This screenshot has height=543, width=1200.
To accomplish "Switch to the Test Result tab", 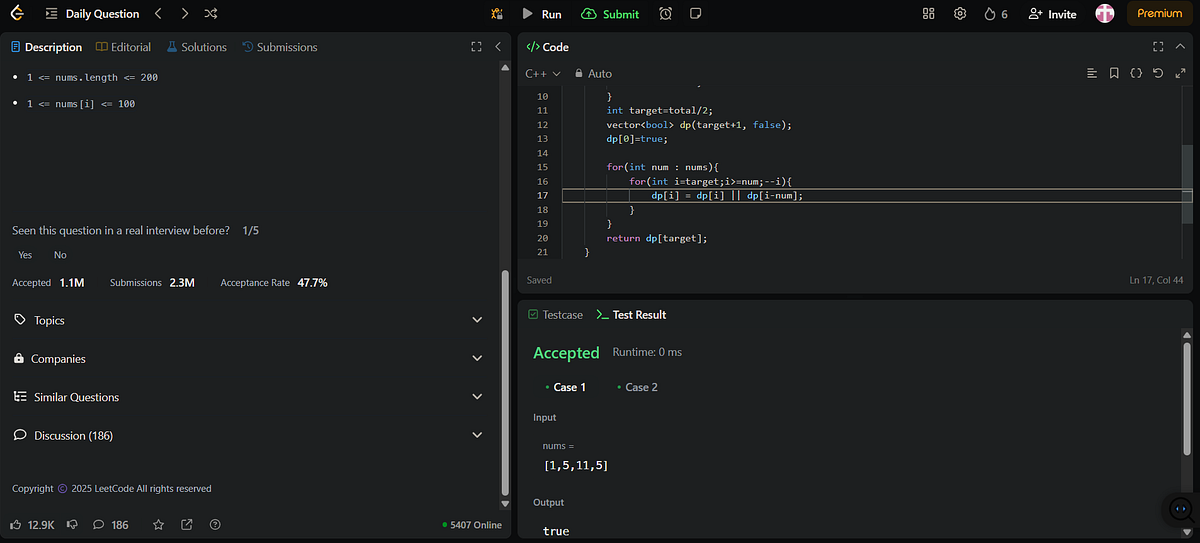I will tap(631, 314).
